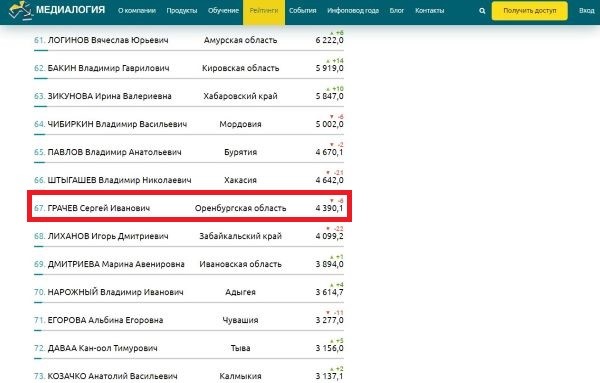Select ЛИХАНОВ Игорь Дмитриевич name
Viewport: 600px width, 383px height.
click(108, 236)
